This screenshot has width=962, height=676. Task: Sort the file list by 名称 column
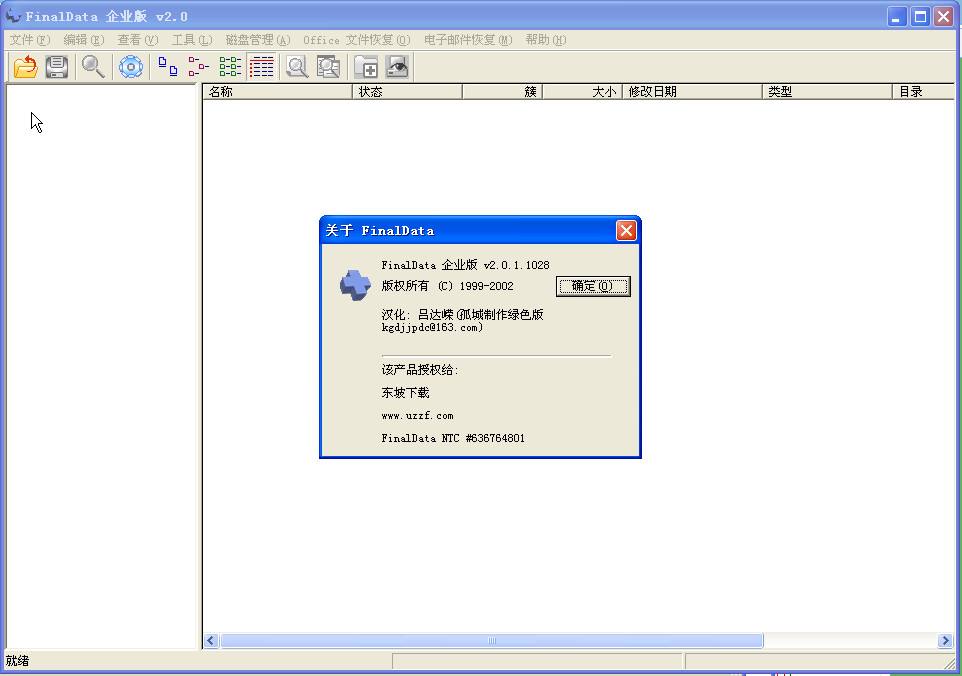277,92
